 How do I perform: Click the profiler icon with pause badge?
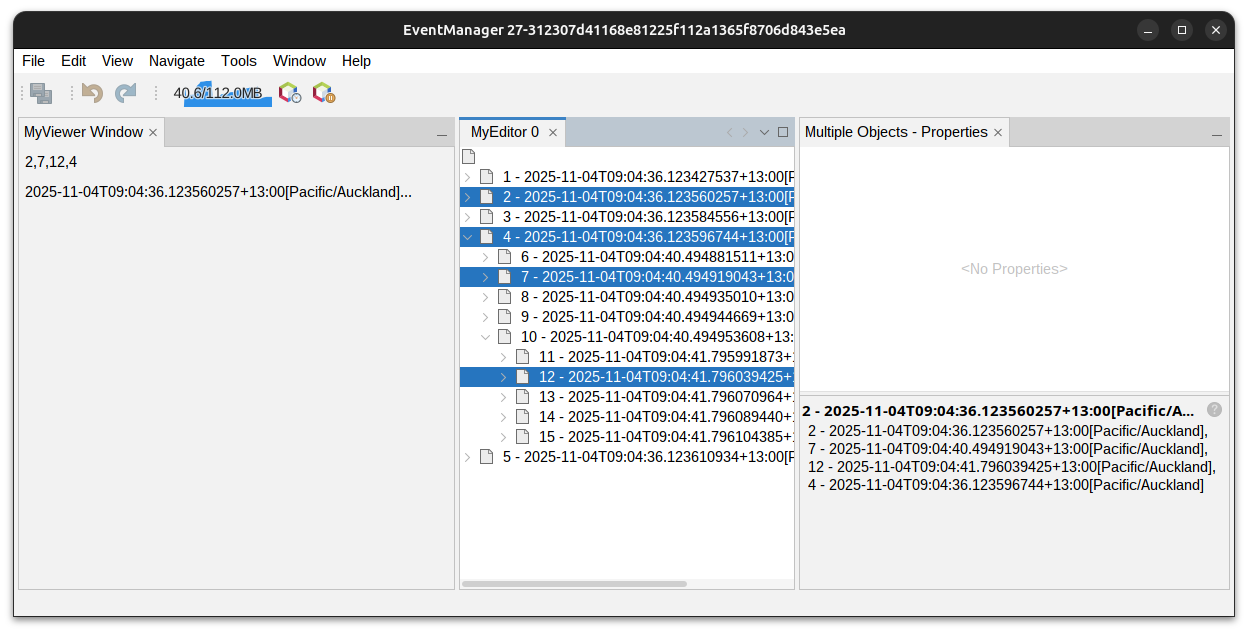323,93
